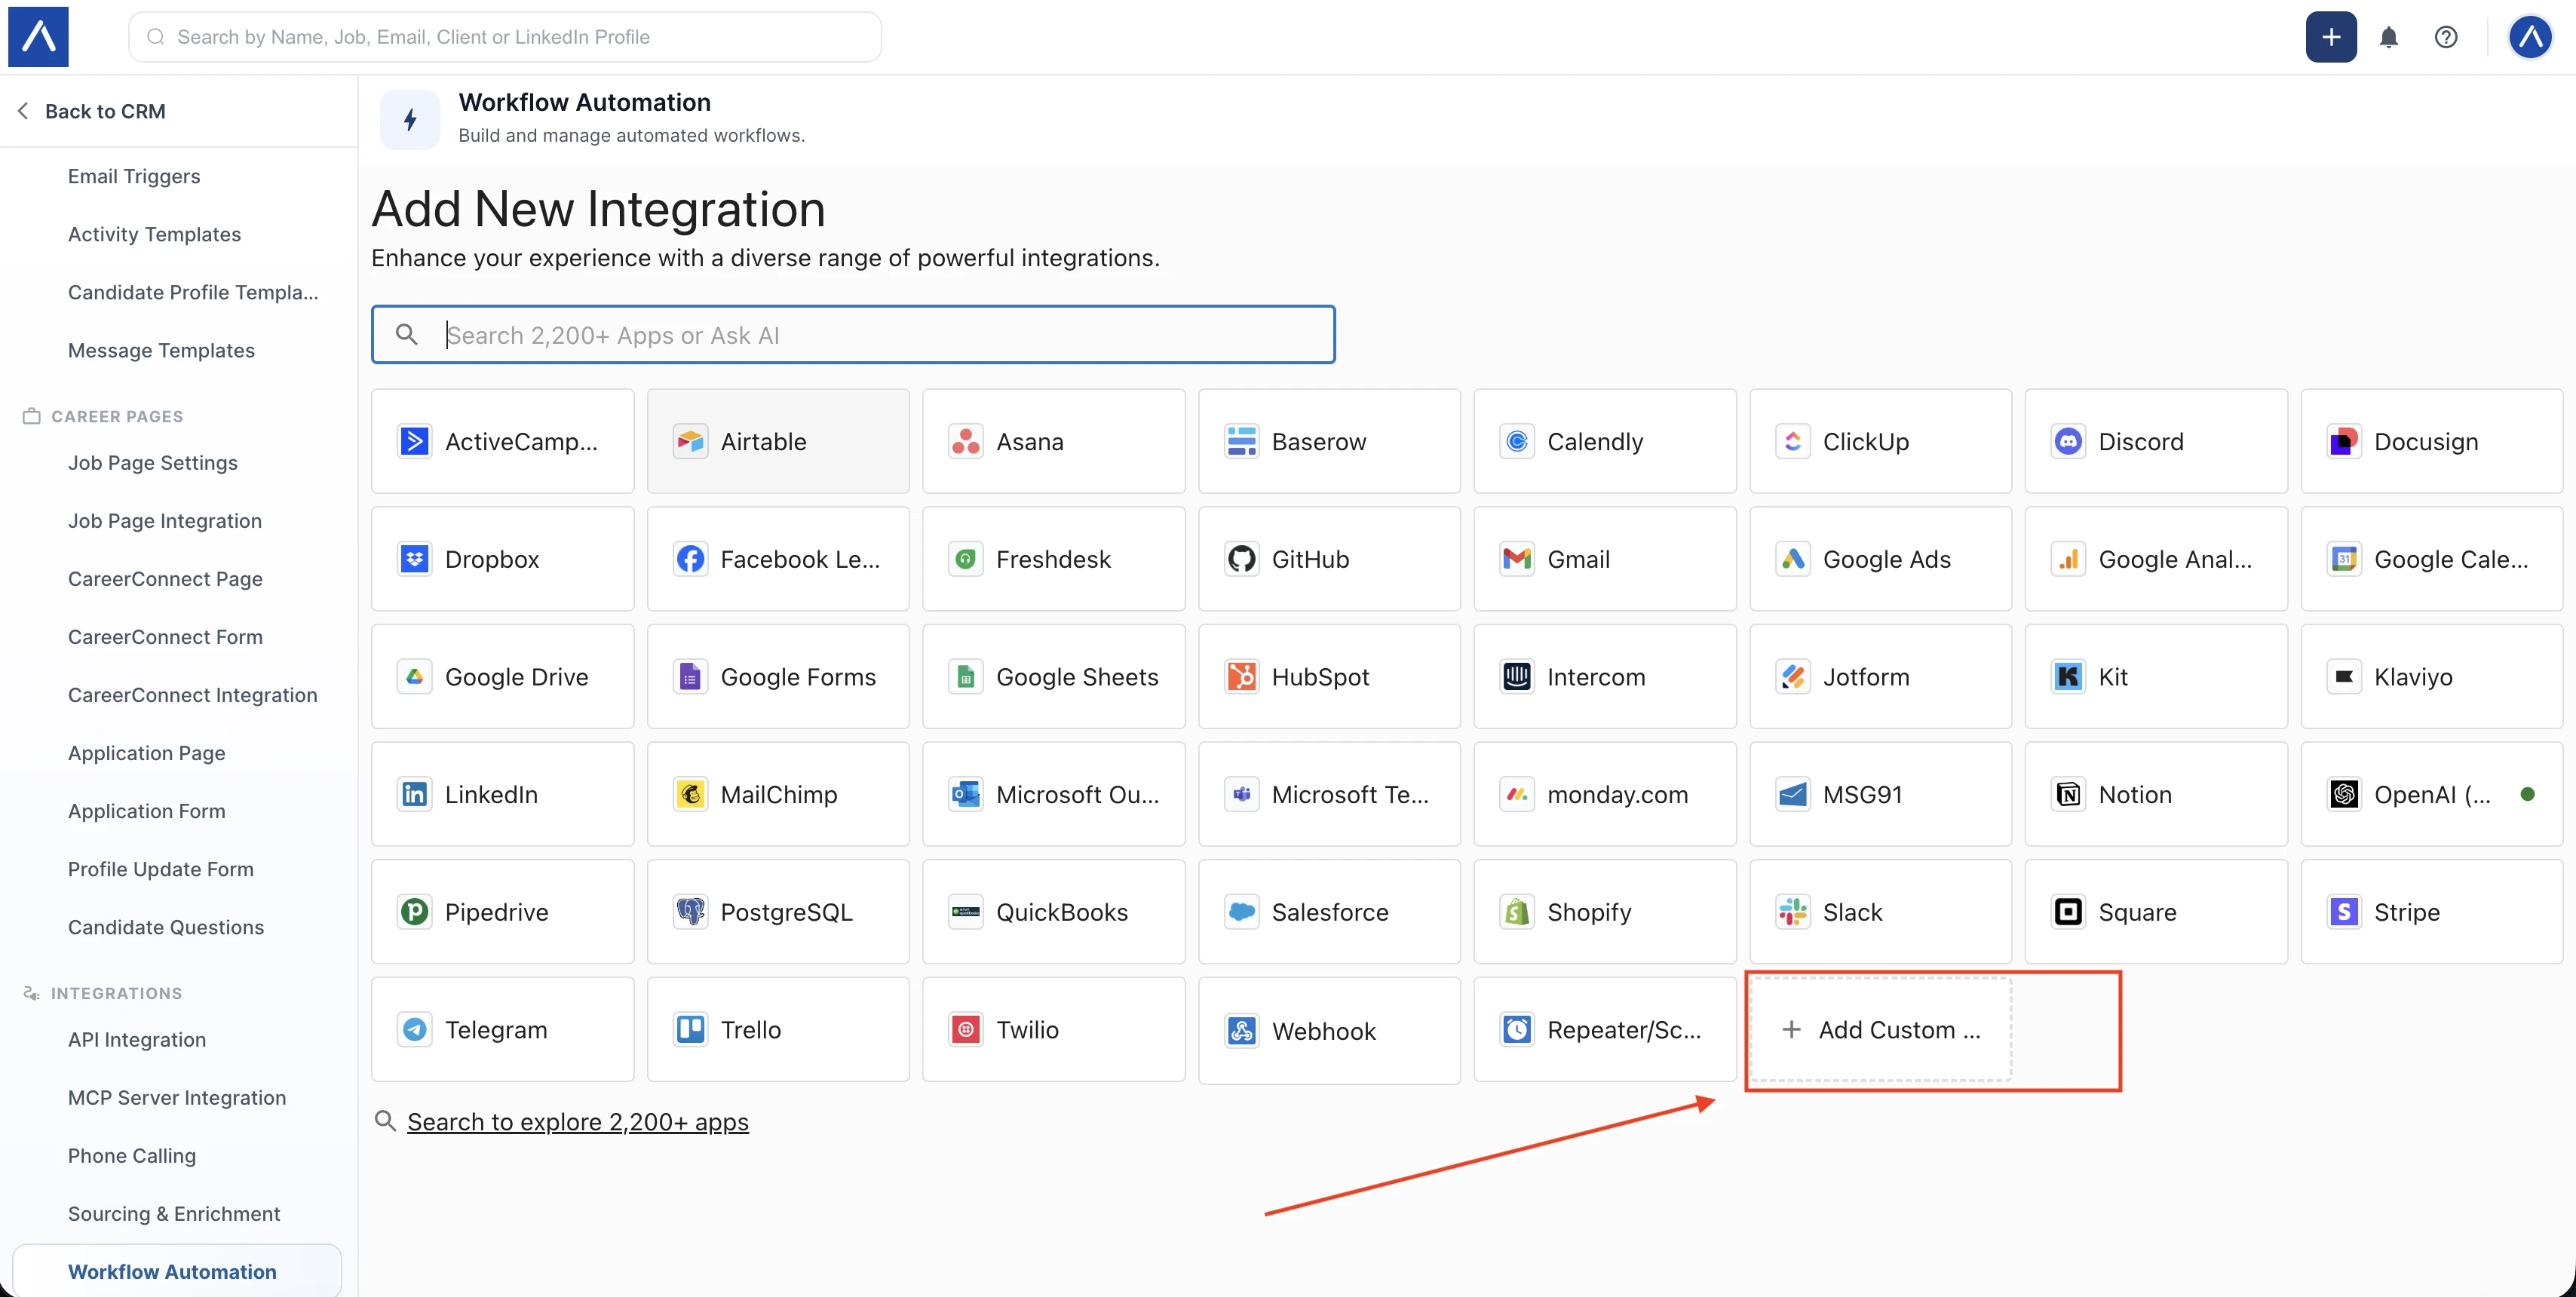Select the Google Calendar integration
Screen dimensions: 2576x1297
[x=2431, y=559]
